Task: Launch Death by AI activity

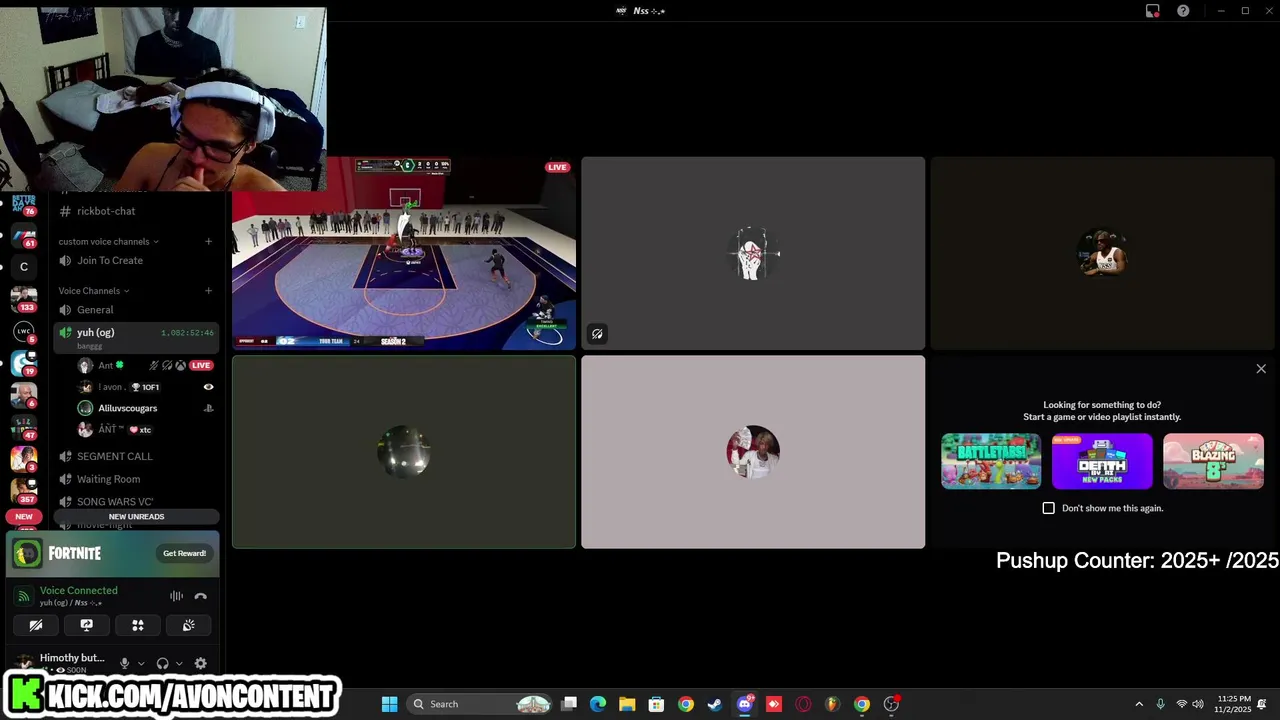Action: pyautogui.click(x=1102, y=461)
